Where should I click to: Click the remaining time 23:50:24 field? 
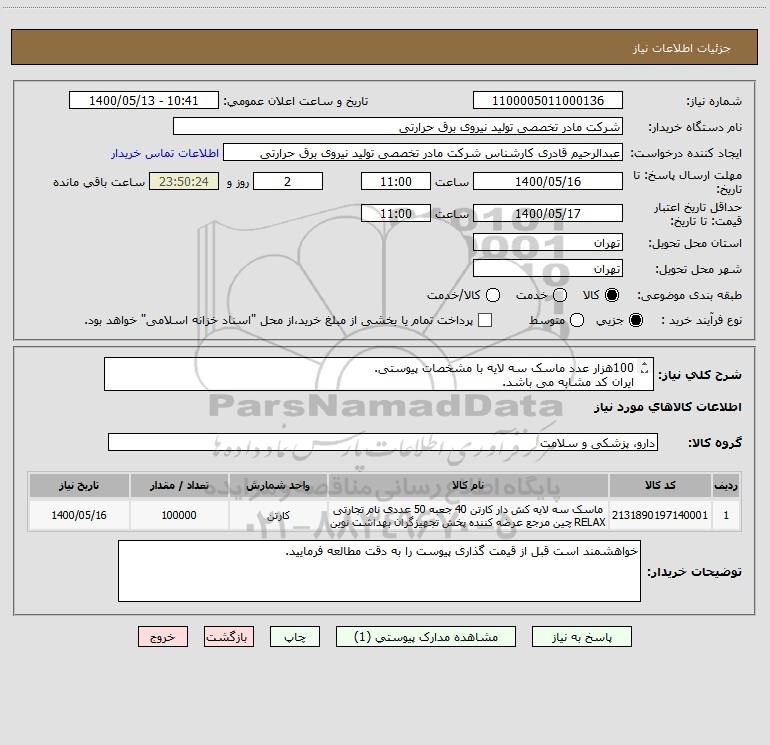point(184,181)
